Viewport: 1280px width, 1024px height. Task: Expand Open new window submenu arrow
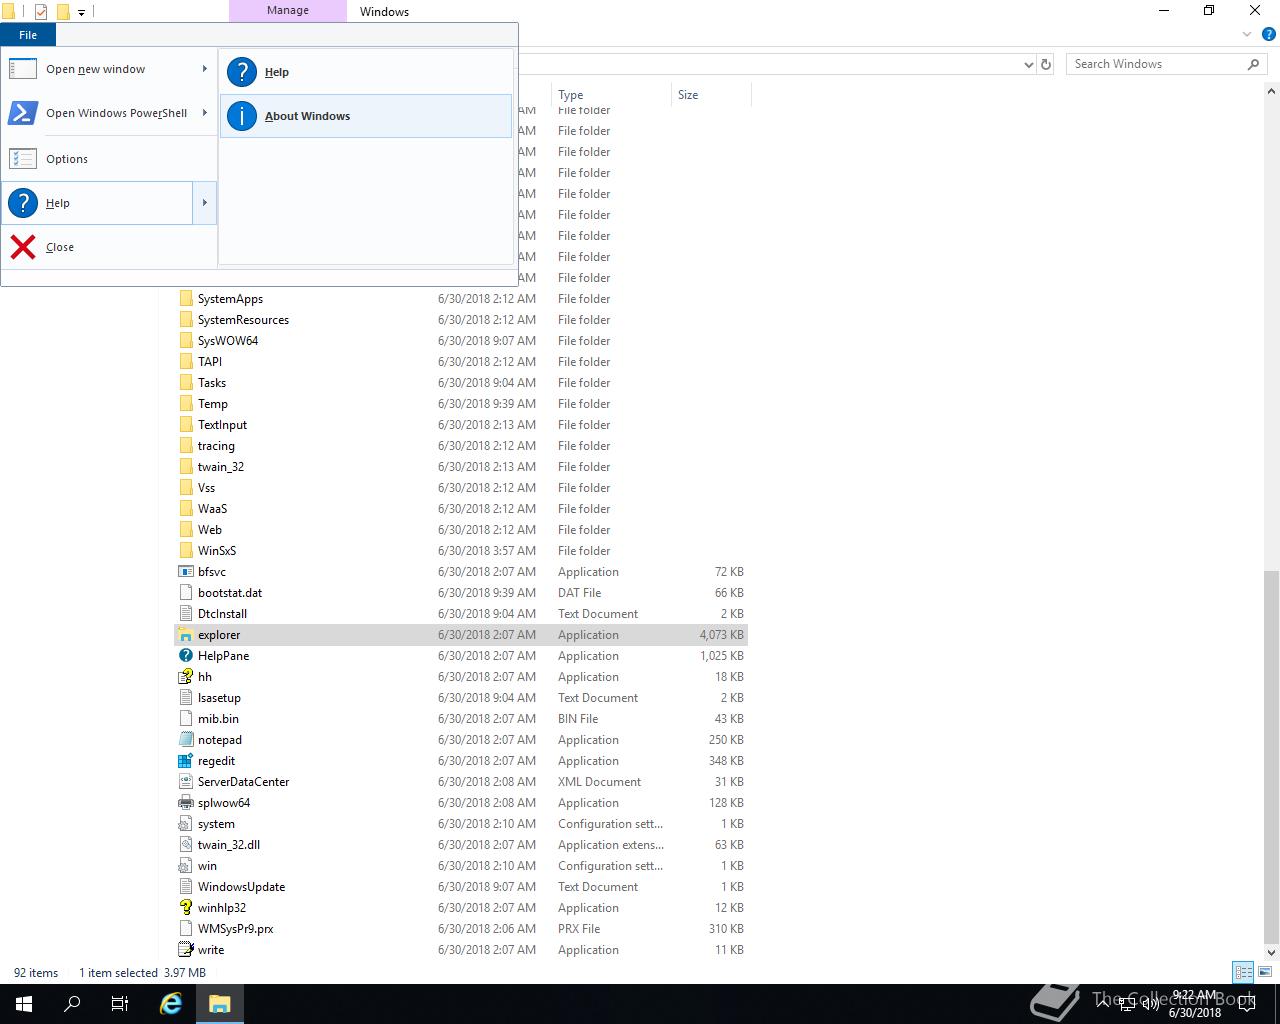[204, 69]
